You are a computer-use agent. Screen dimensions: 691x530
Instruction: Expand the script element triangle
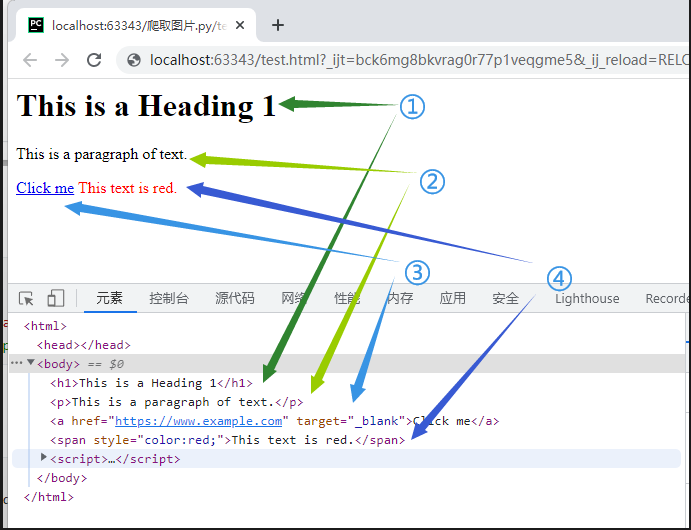point(44,457)
